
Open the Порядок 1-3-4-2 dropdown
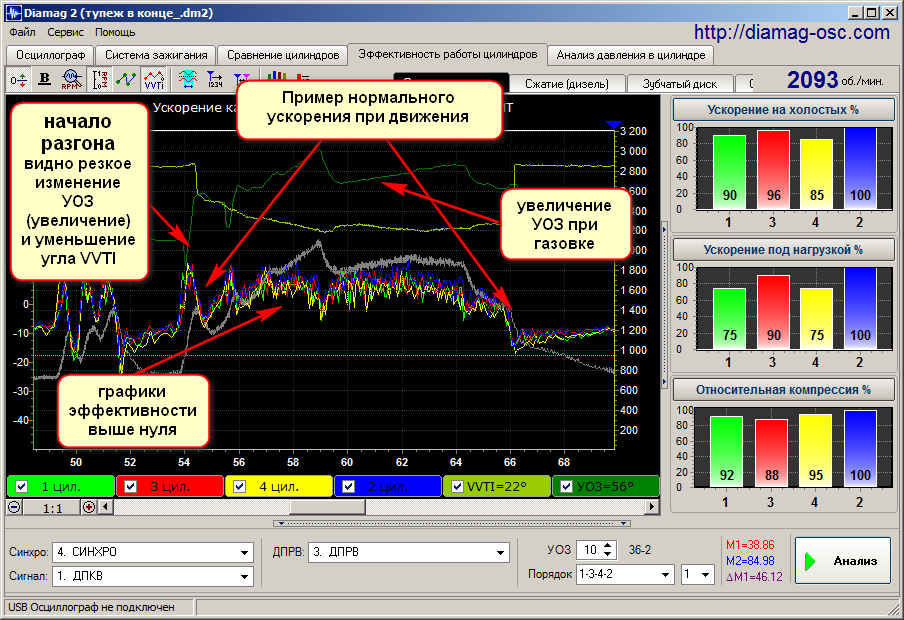point(666,574)
